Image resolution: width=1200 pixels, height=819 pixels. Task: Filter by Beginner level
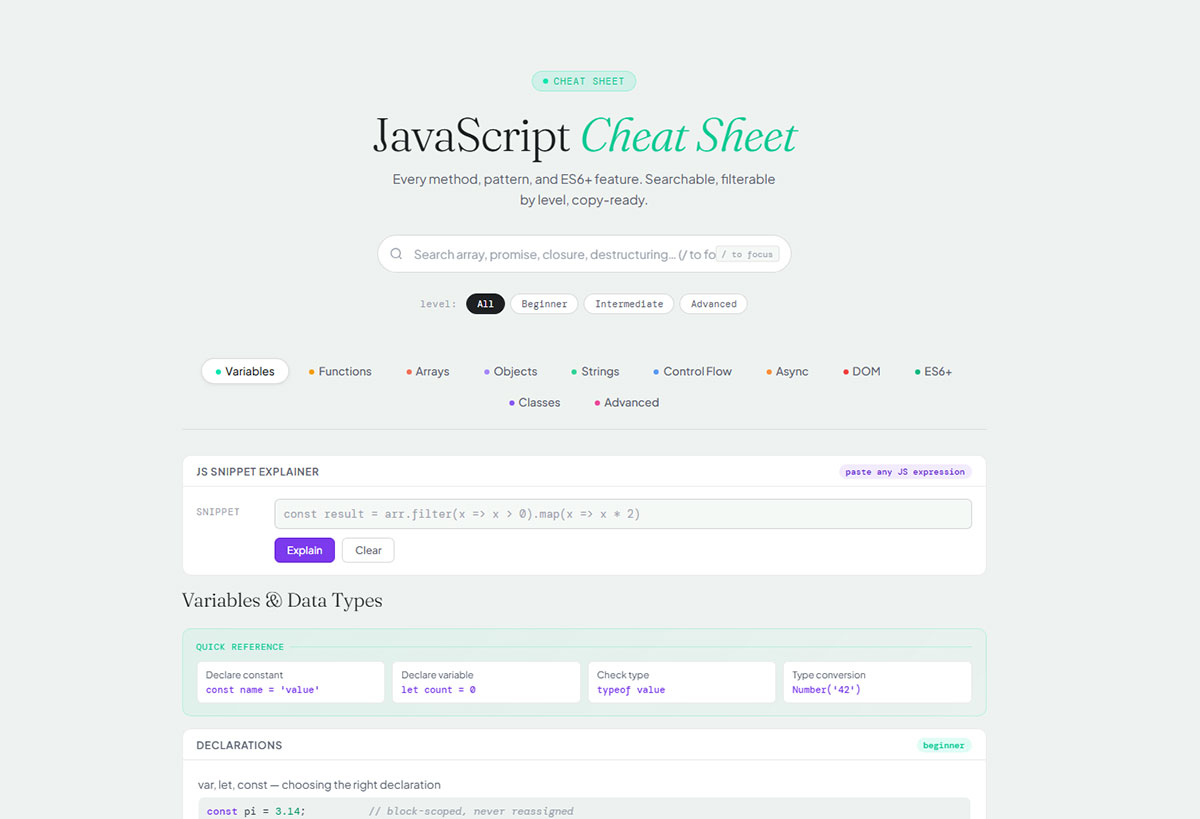coord(544,304)
